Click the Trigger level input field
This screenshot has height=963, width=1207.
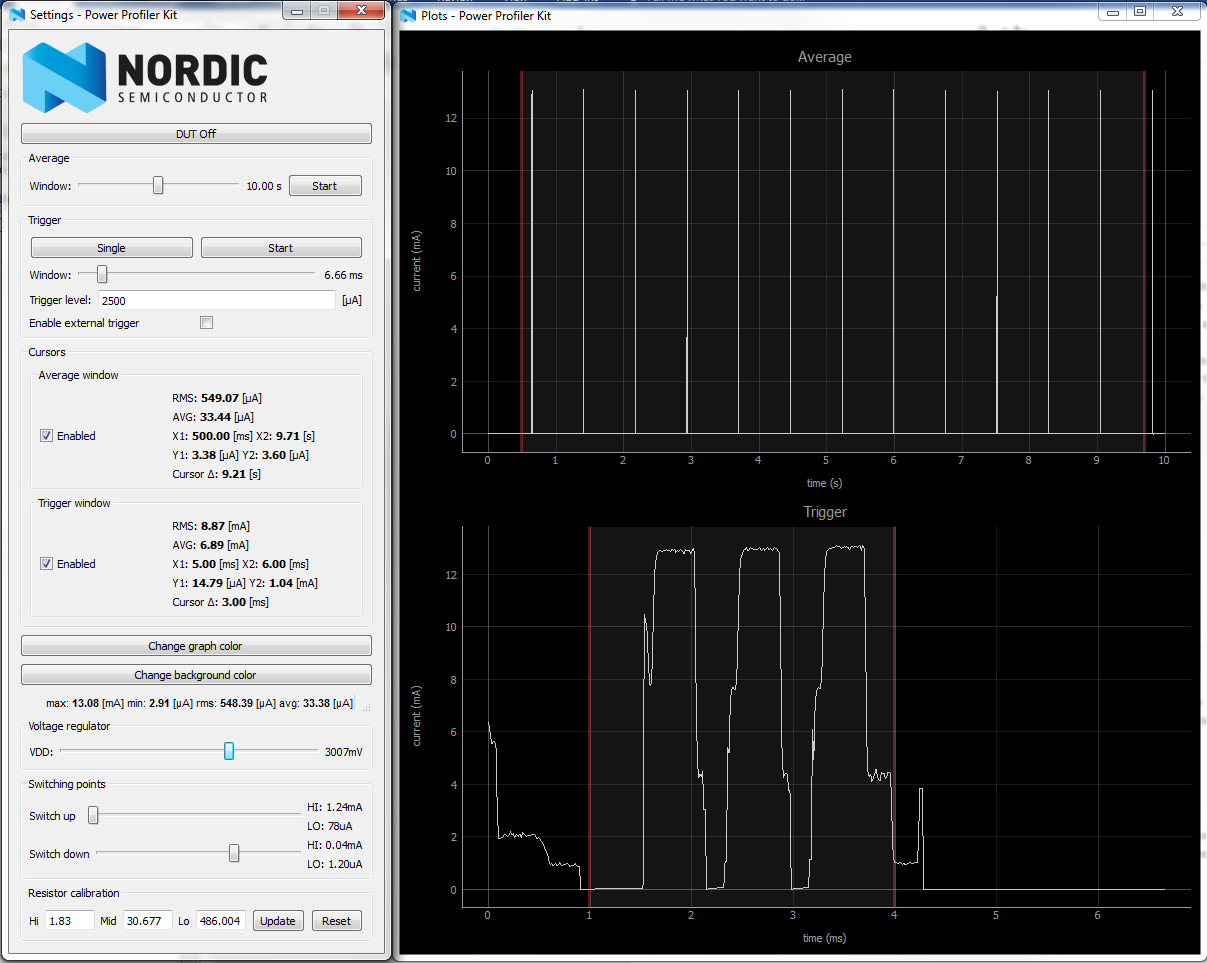pyautogui.click(x=217, y=300)
